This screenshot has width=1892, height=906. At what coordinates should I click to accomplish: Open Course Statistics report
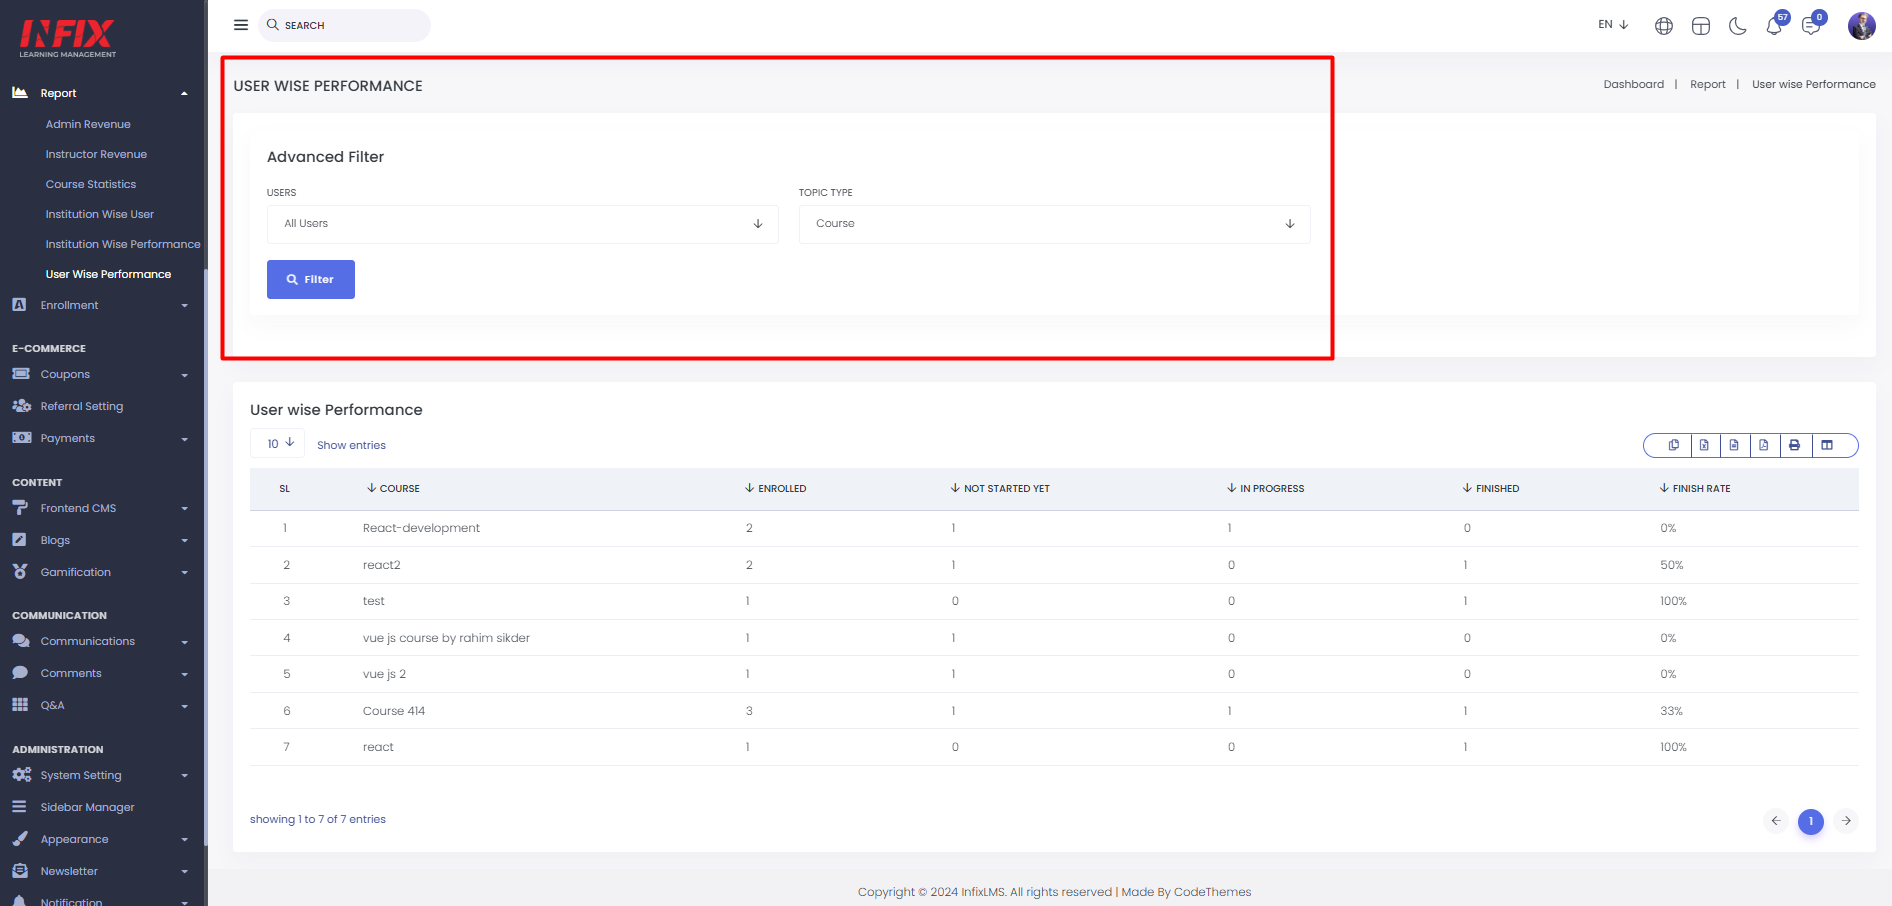click(91, 184)
